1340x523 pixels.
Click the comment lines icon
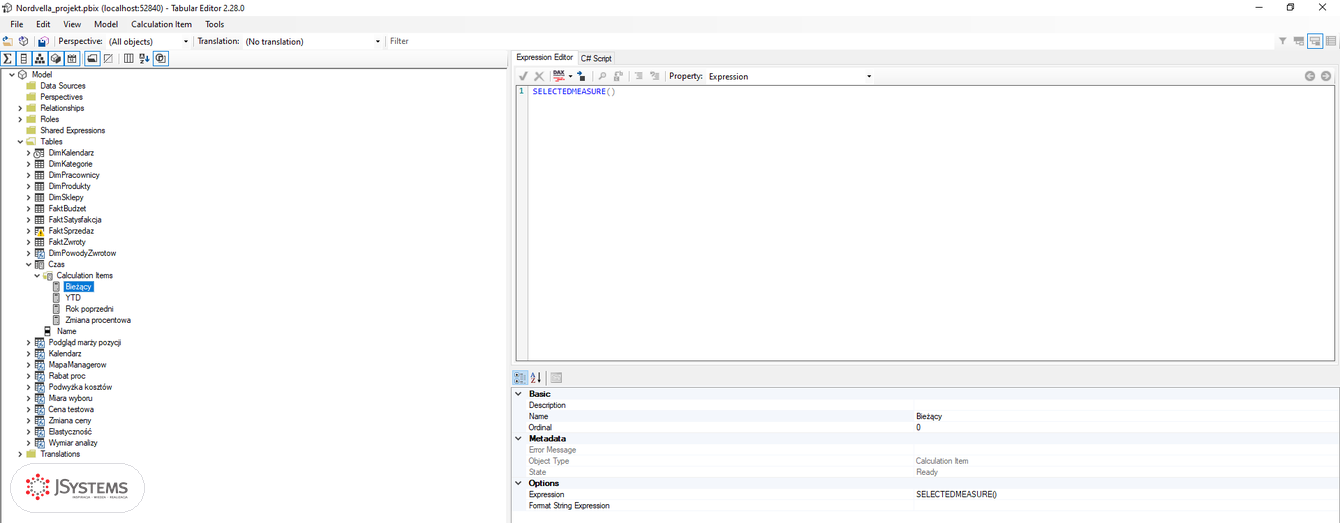(x=639, y=76)
